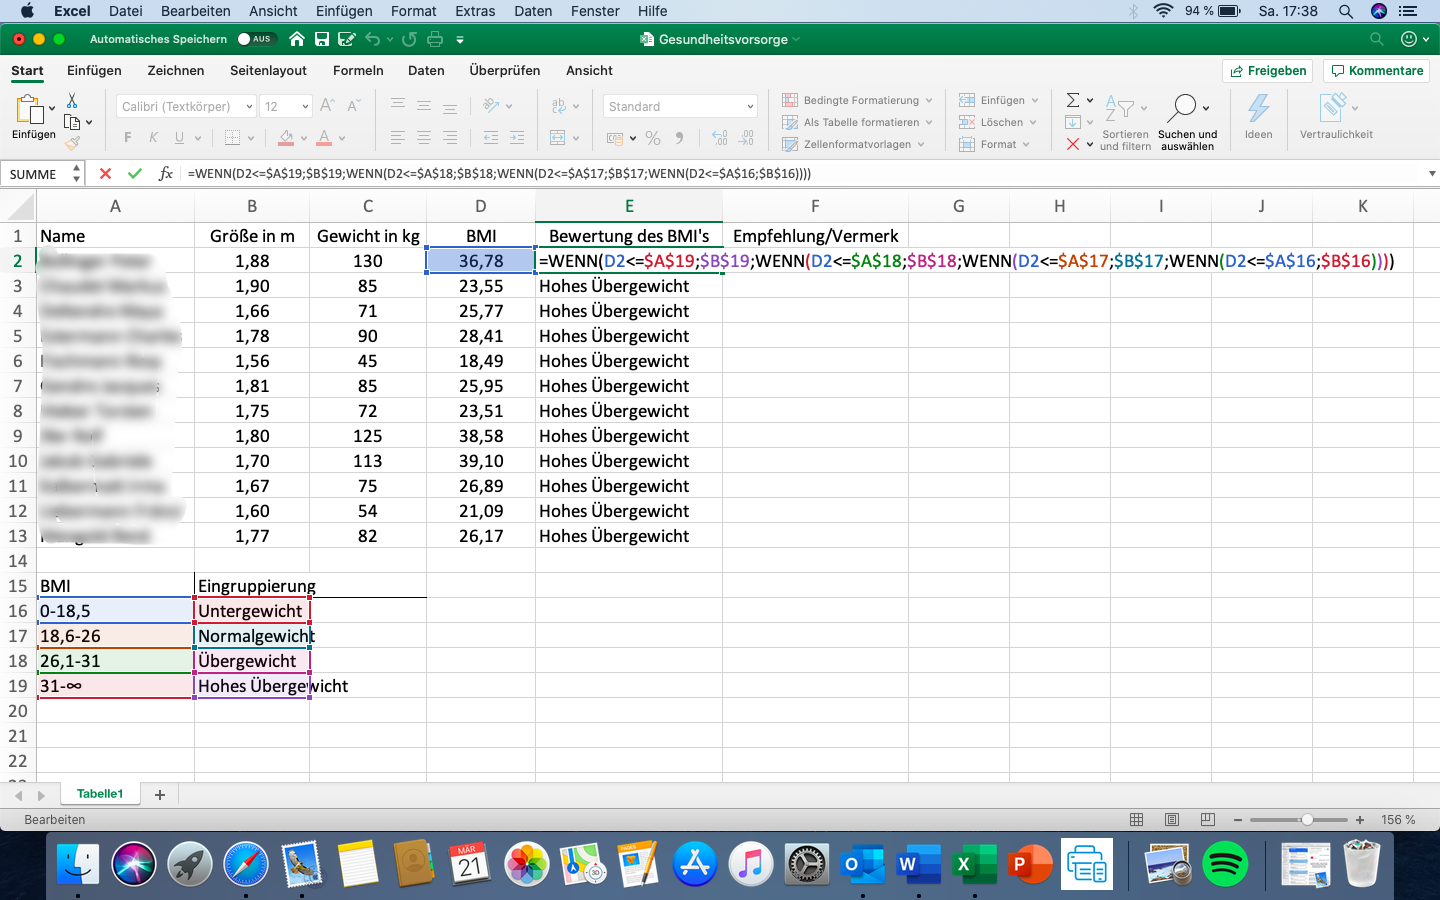Switch to normal grid view
Image resolution: width=1440 pixels, height=900 pixels.
(1136, 819)
